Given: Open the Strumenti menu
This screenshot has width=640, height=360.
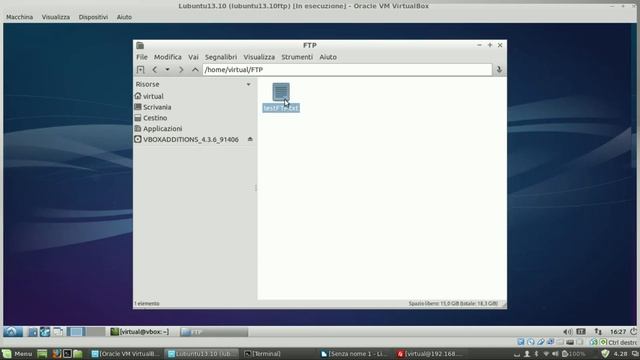Looking at the screenshot, I should click(x=297, y=57).
